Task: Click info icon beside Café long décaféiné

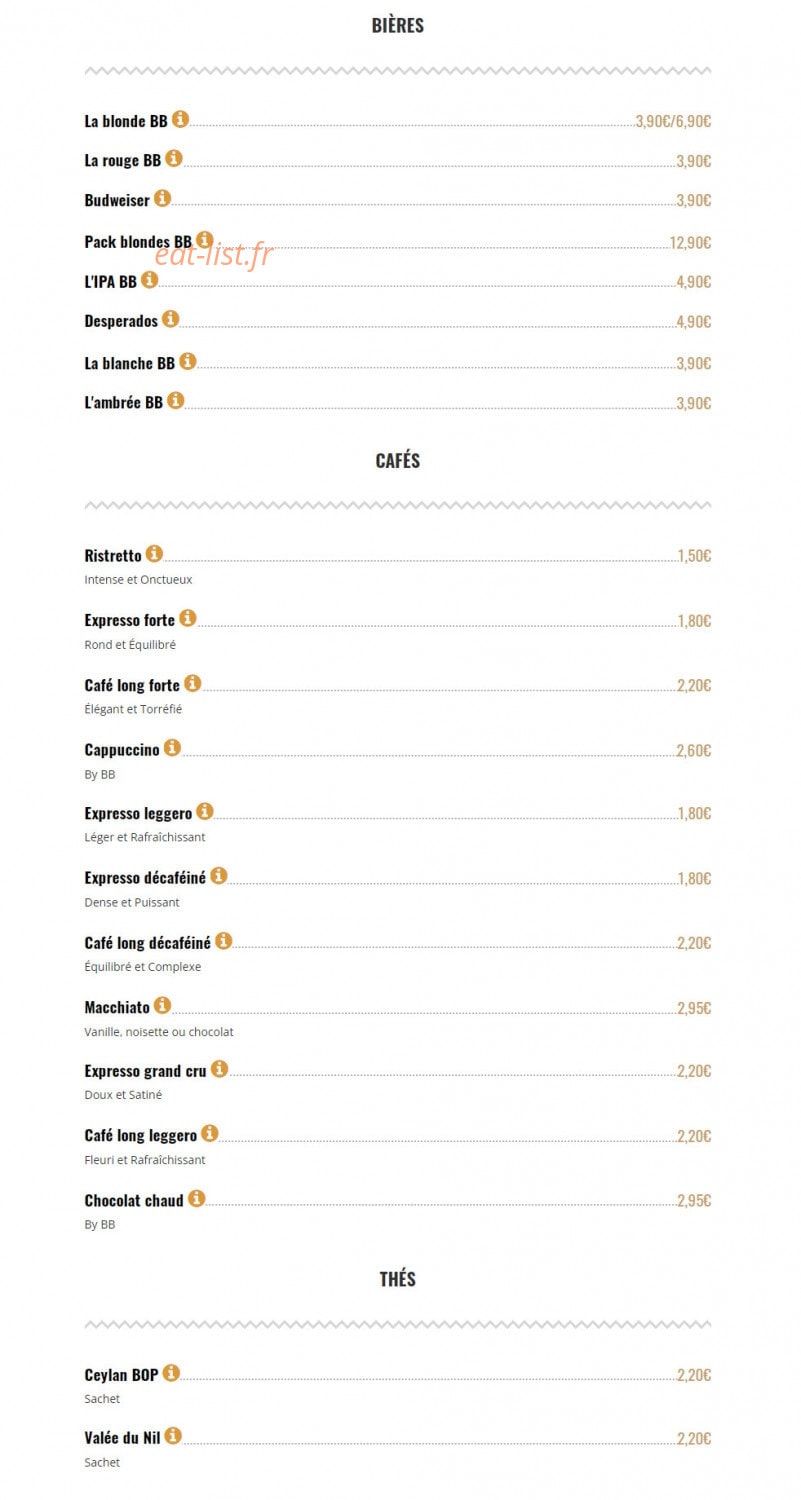Action: click(x=223, y=941)
